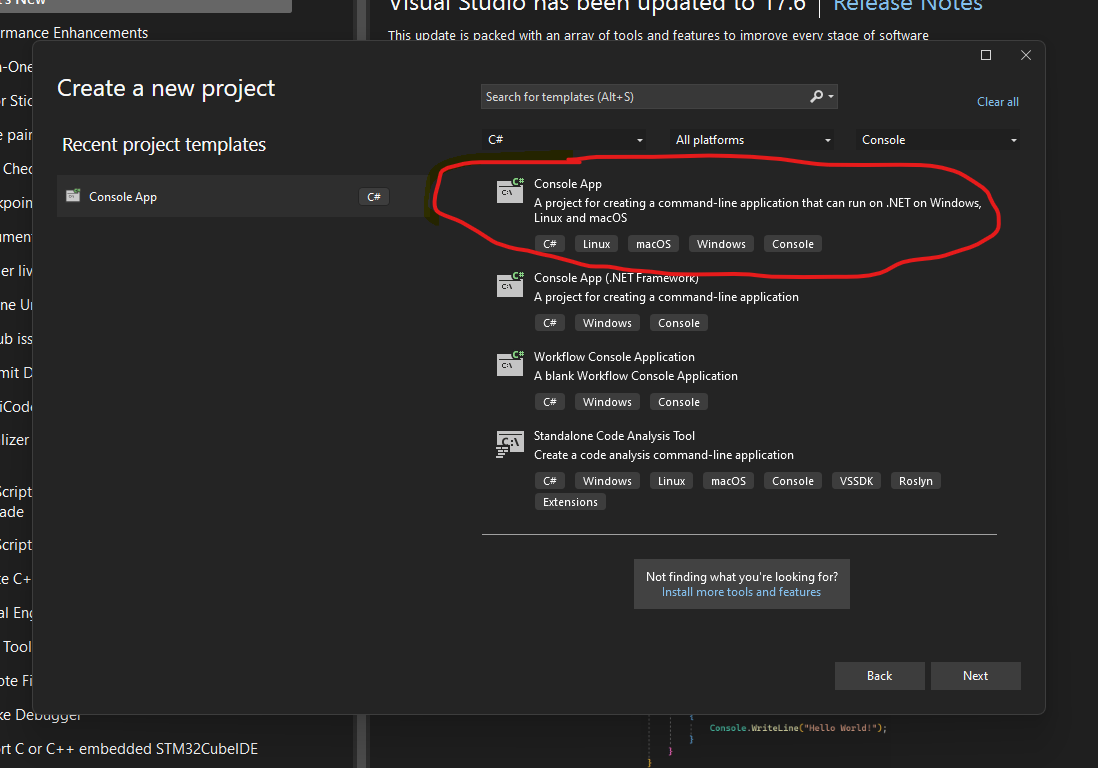Click the Clear all link
The image size is (1098, 768).
click(998, 102)
